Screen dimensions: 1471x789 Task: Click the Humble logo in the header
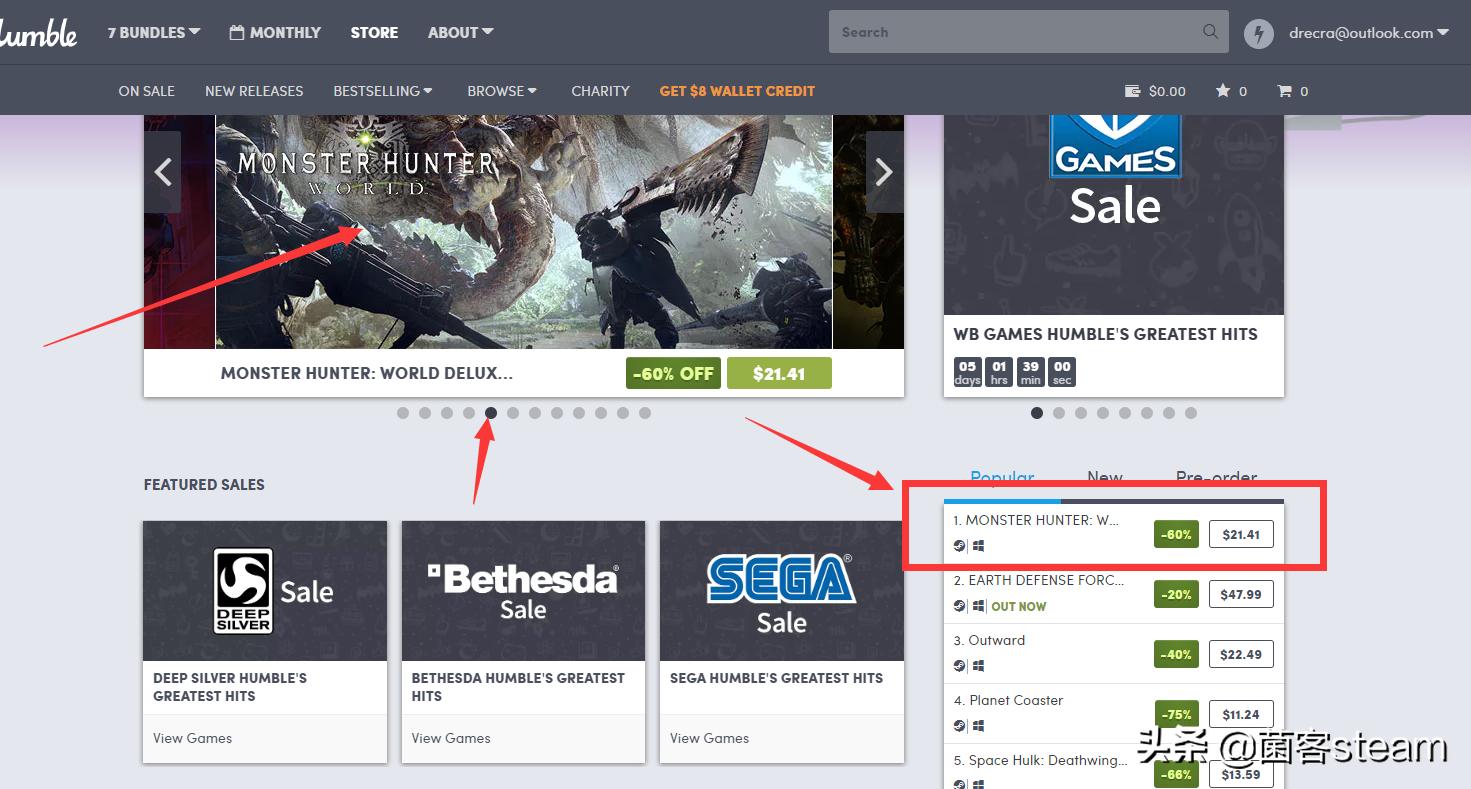click(x=38, y=33)
